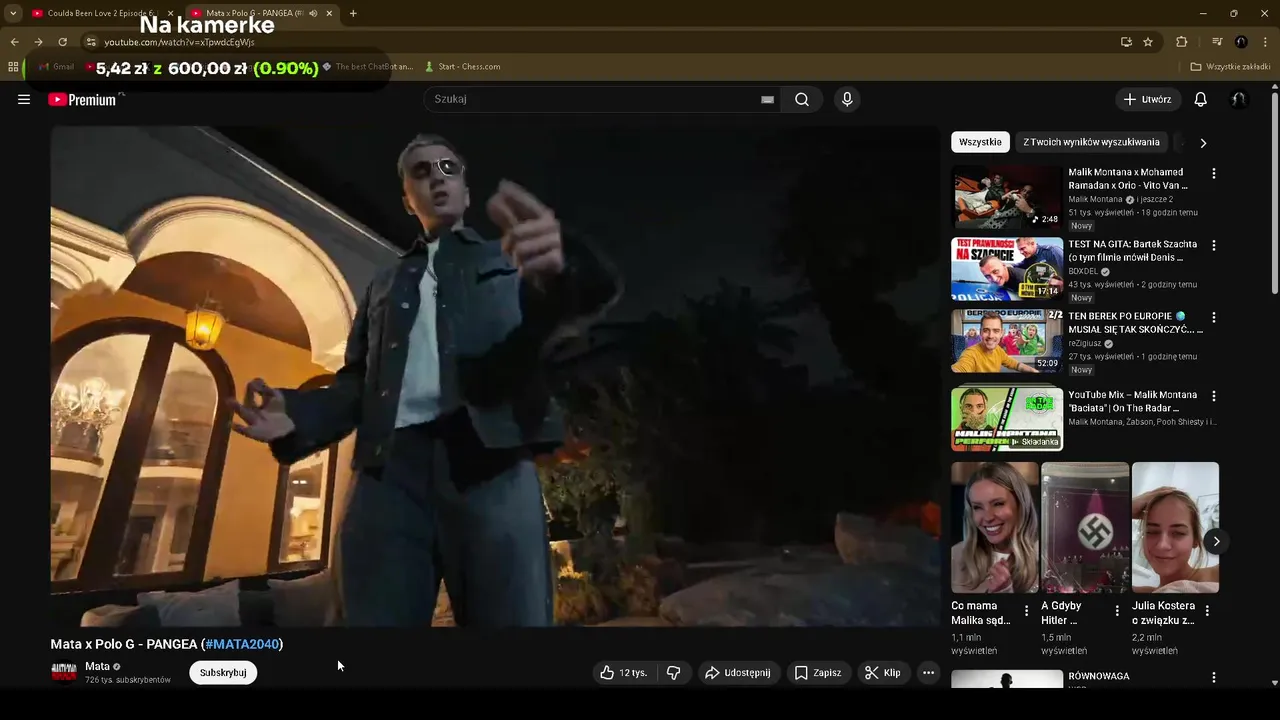Open options for TEN BEREK PO EUROPIE video

coord(1214,317)
